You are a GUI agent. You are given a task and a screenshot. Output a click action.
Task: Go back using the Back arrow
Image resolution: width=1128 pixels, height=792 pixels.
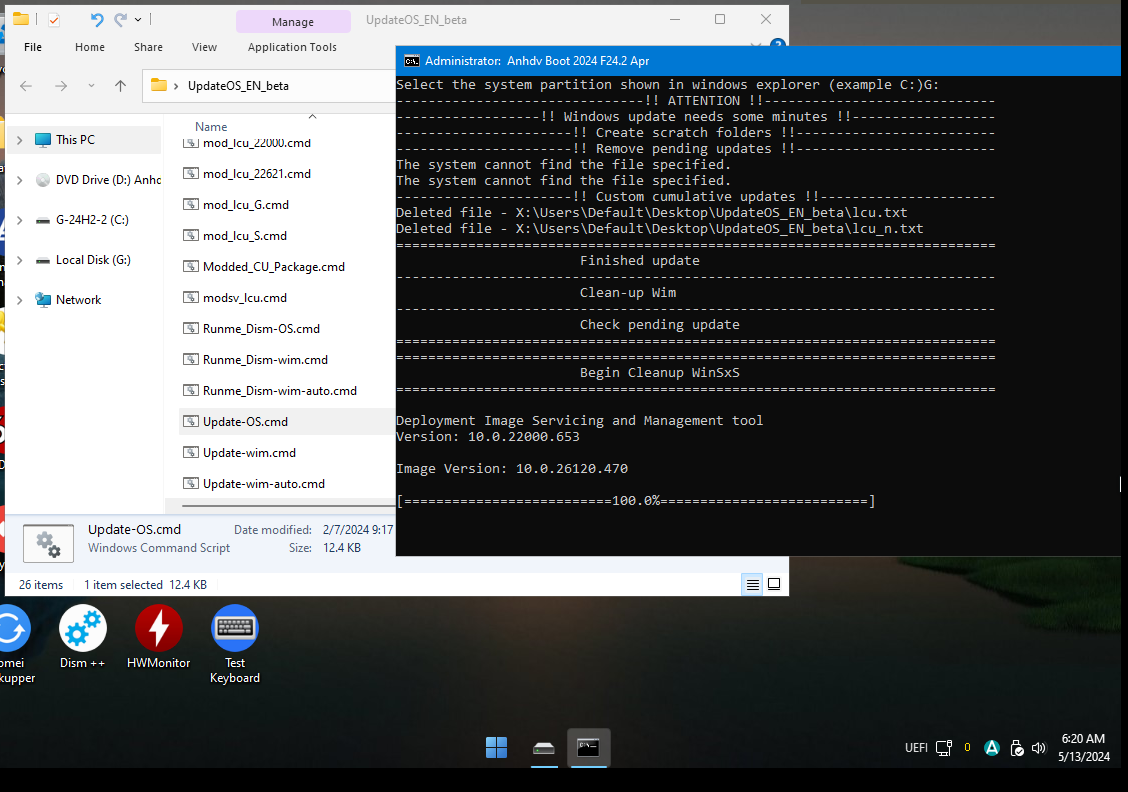[x=26, y=86]
